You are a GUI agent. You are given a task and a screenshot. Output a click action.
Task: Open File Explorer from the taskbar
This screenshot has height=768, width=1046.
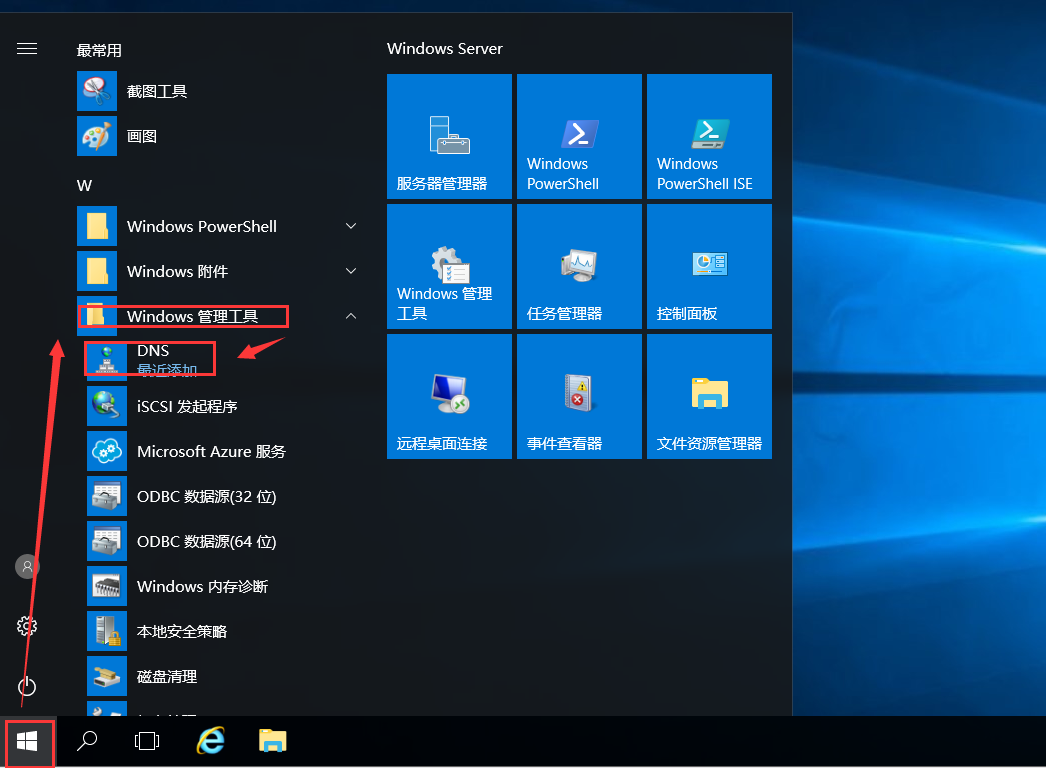tap(272, 741)
